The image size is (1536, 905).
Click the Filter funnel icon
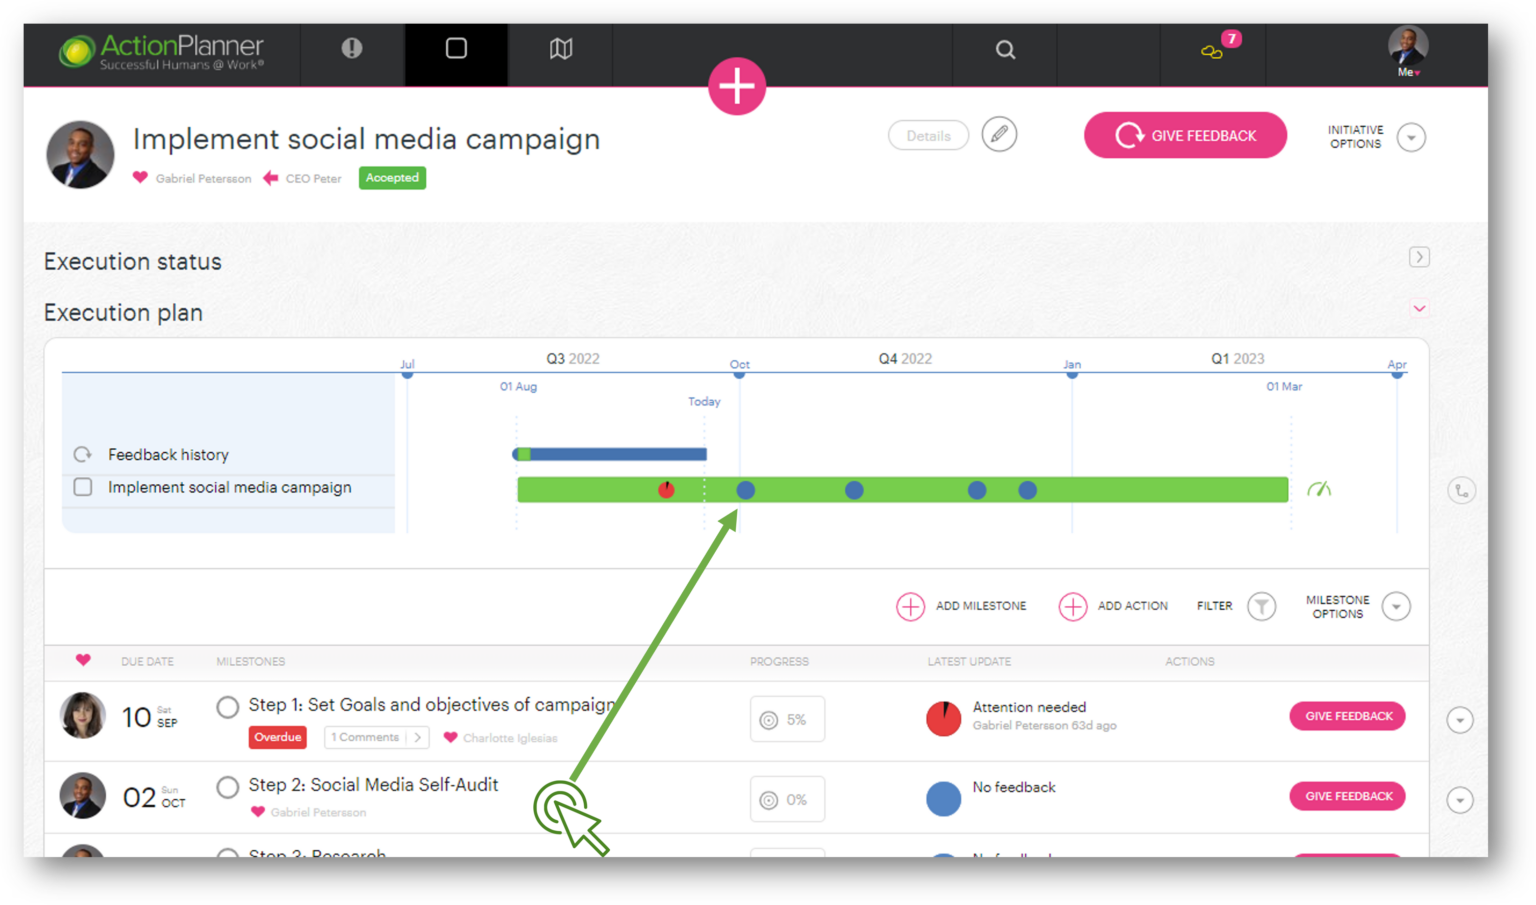(x=1262, y=606)
